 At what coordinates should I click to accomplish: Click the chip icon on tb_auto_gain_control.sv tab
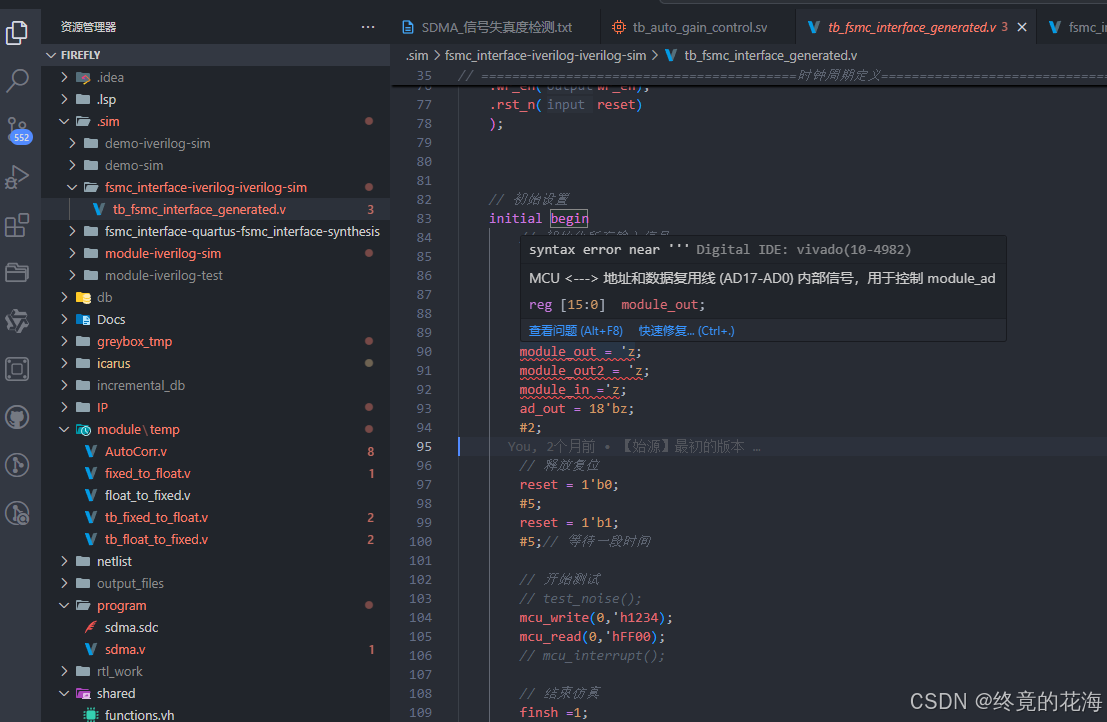[618, 28]
